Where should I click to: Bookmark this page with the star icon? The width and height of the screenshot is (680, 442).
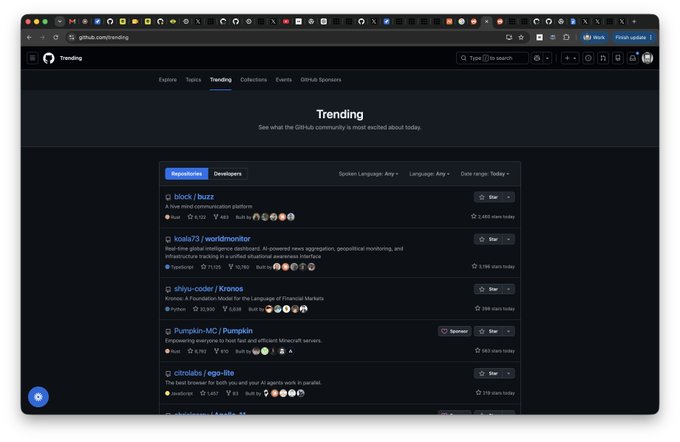(x=521, y=37)
